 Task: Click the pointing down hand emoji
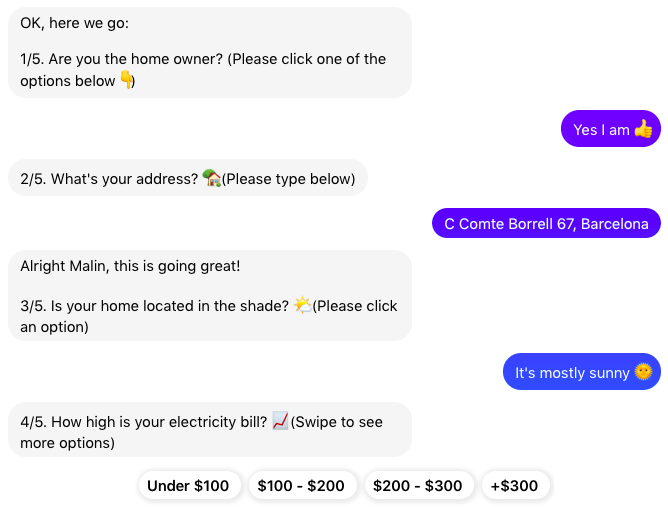point(126,79)
